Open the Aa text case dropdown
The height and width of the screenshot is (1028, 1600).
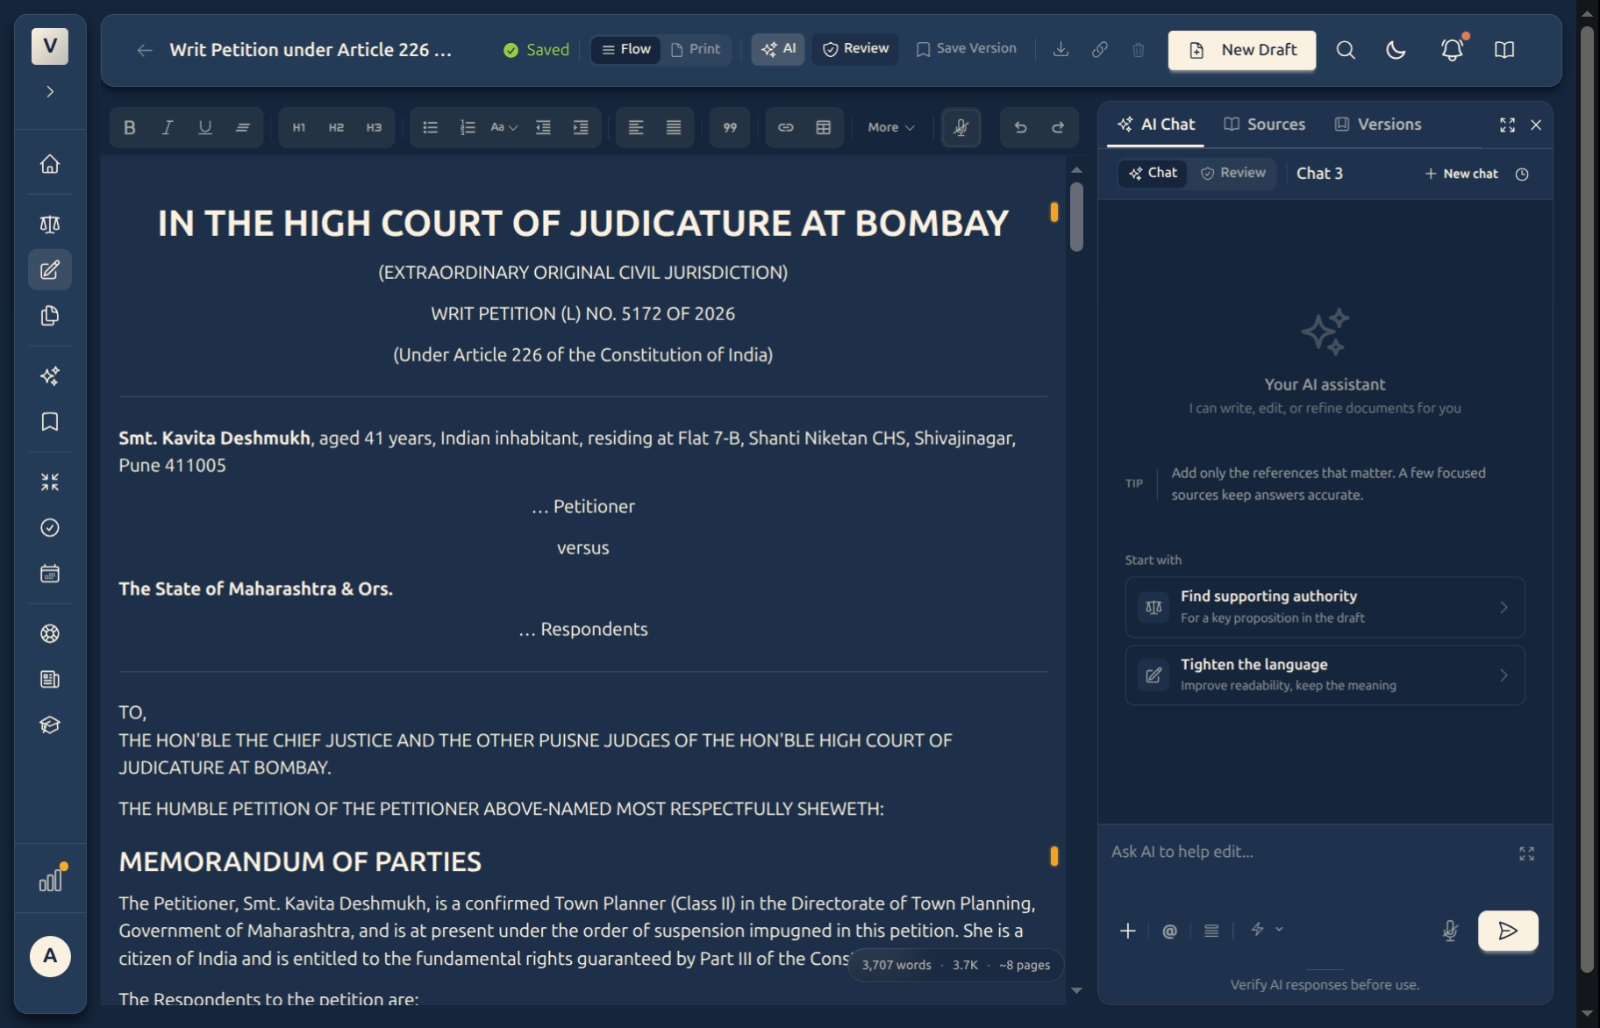(x=504, y=128)
